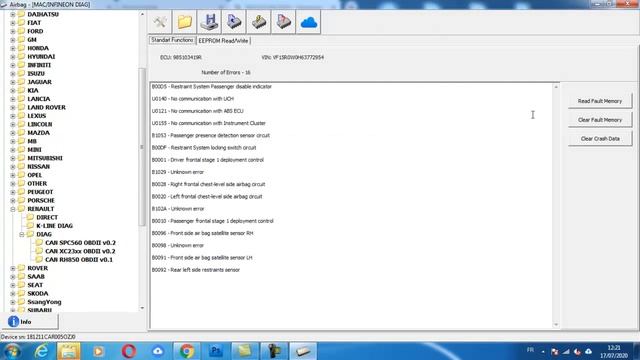Expand the PEUGEOT tree node
Screen dimensions: 640x360
[x=13, y=192]
